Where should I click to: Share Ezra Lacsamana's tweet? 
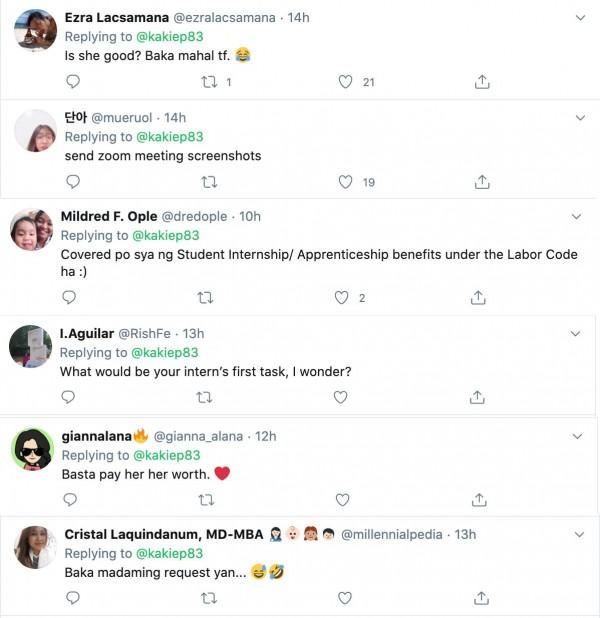482,82
